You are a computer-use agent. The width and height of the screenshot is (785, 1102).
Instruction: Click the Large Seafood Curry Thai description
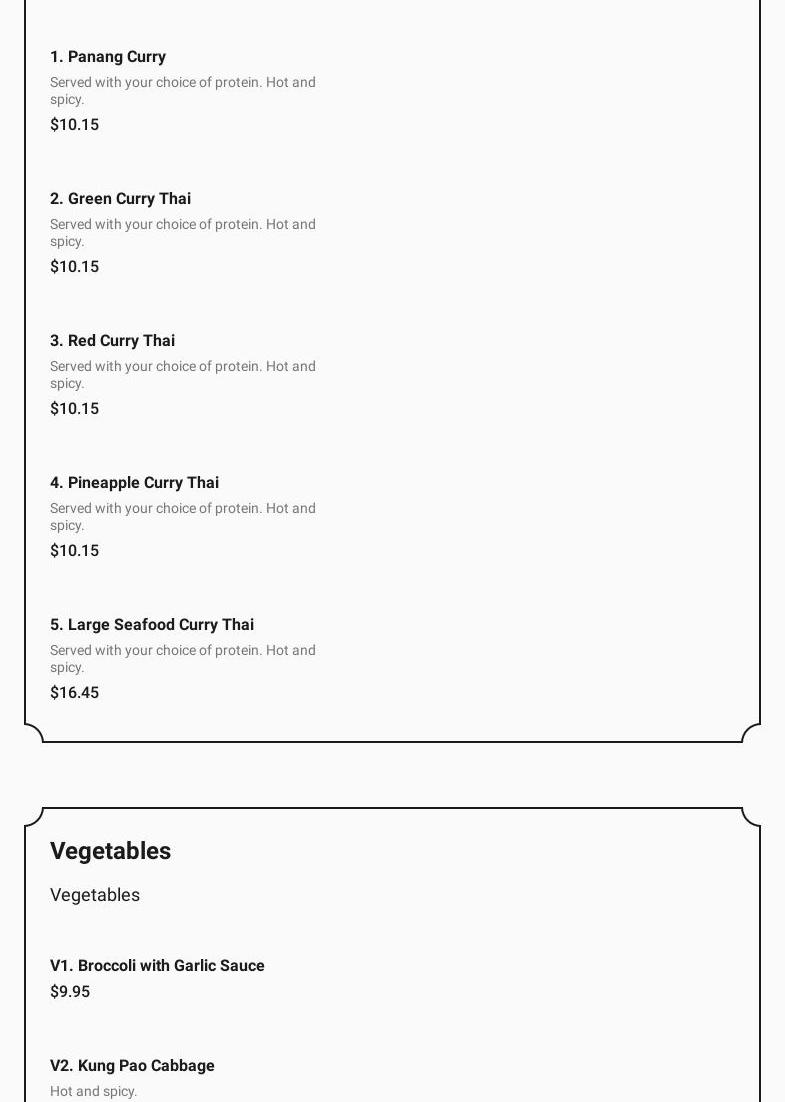tap(182, 658)
